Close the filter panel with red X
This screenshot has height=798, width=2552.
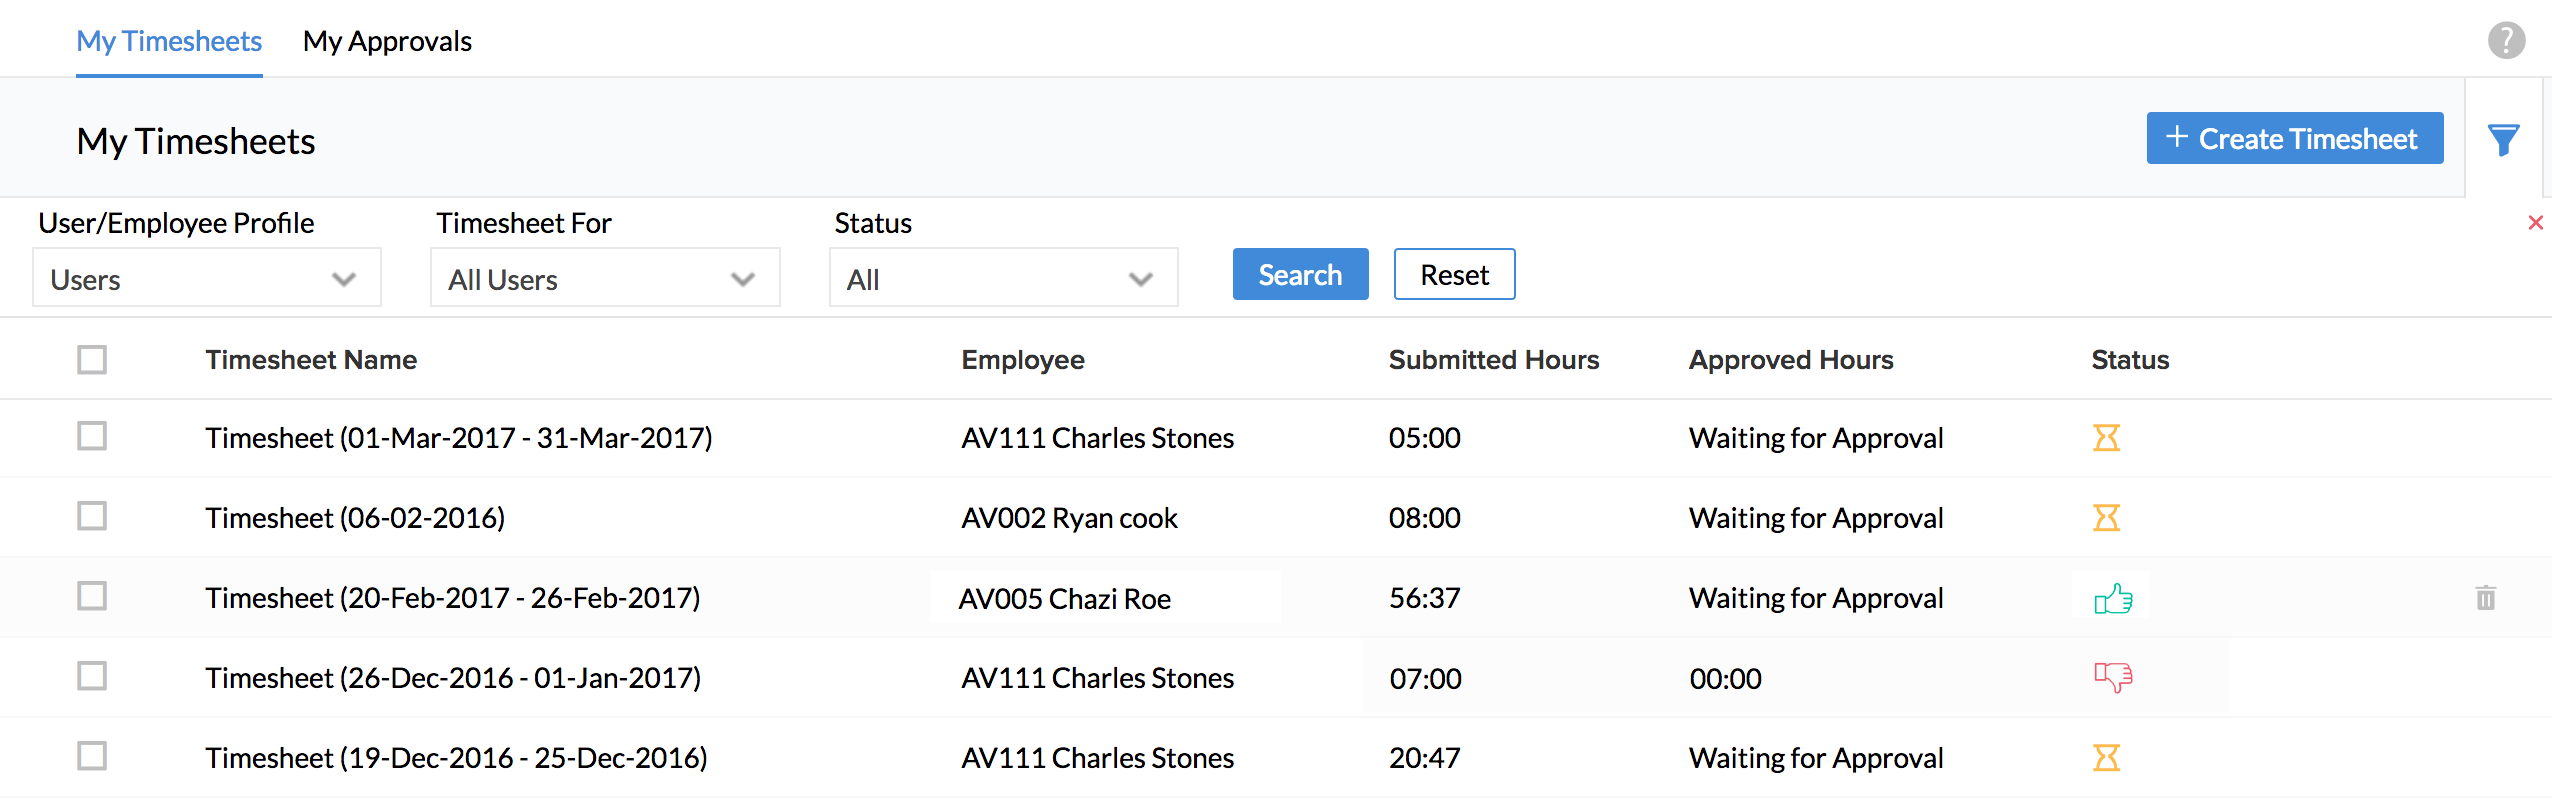pos(2535,222)
